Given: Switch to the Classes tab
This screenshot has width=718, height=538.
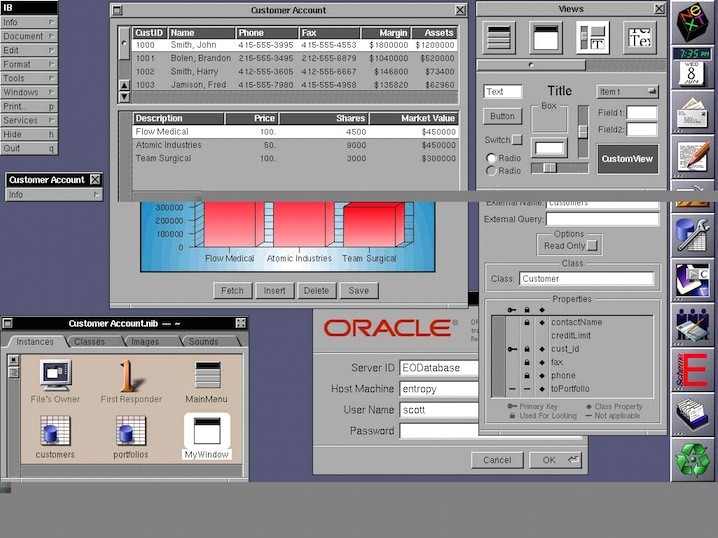Looking at the screenshot, I should [90, 342].
